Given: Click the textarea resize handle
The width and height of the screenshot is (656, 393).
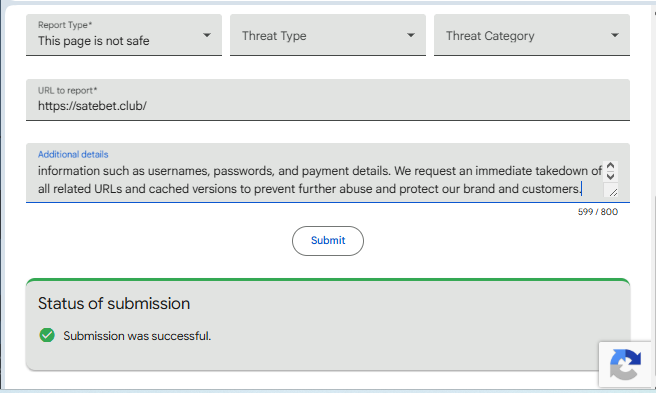Looking at the screenshot, I should pyautogui.click(x=613, y=192).
